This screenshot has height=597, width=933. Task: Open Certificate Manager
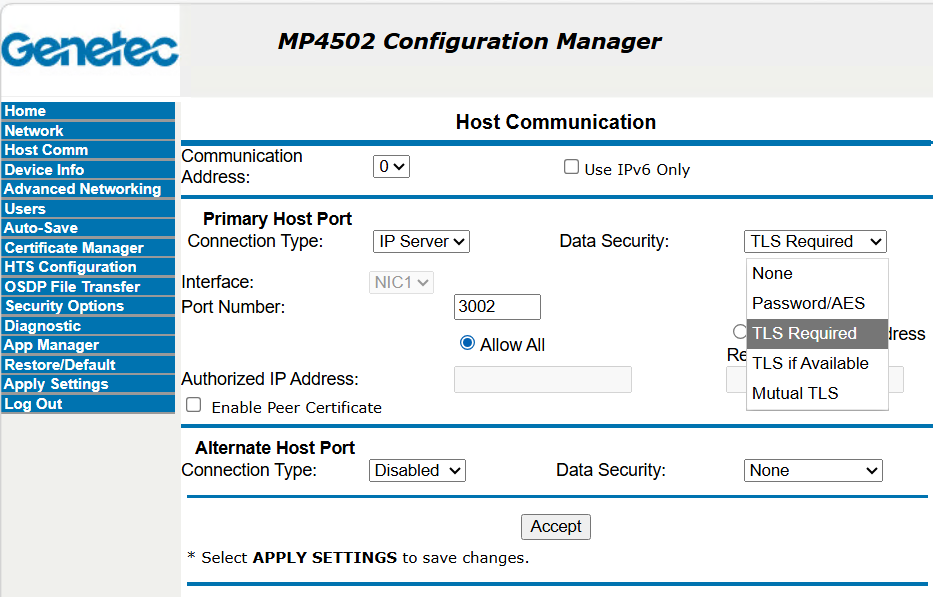point(88,248)
